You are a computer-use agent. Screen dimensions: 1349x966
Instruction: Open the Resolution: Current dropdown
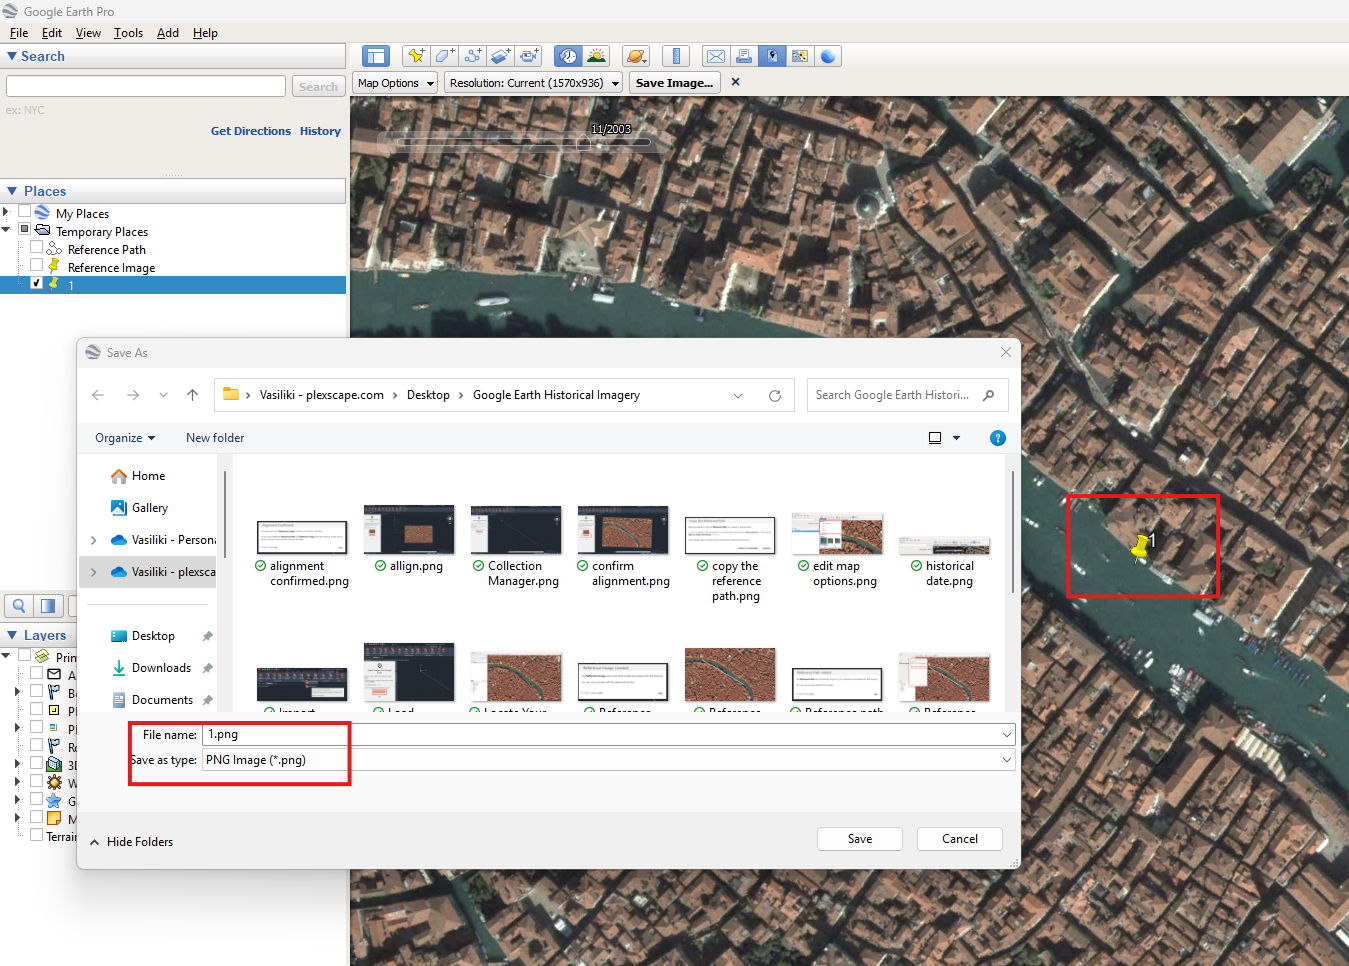pos(534,83)
